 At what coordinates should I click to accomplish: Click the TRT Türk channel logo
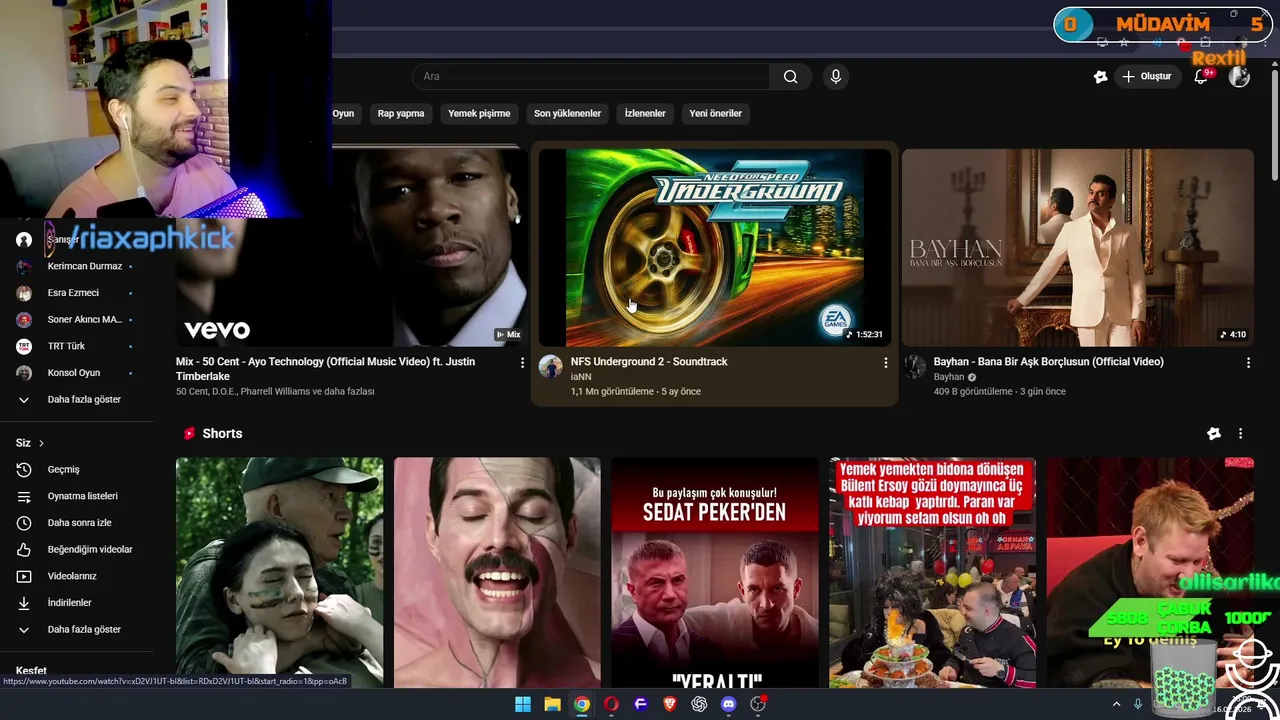(24, 347)
